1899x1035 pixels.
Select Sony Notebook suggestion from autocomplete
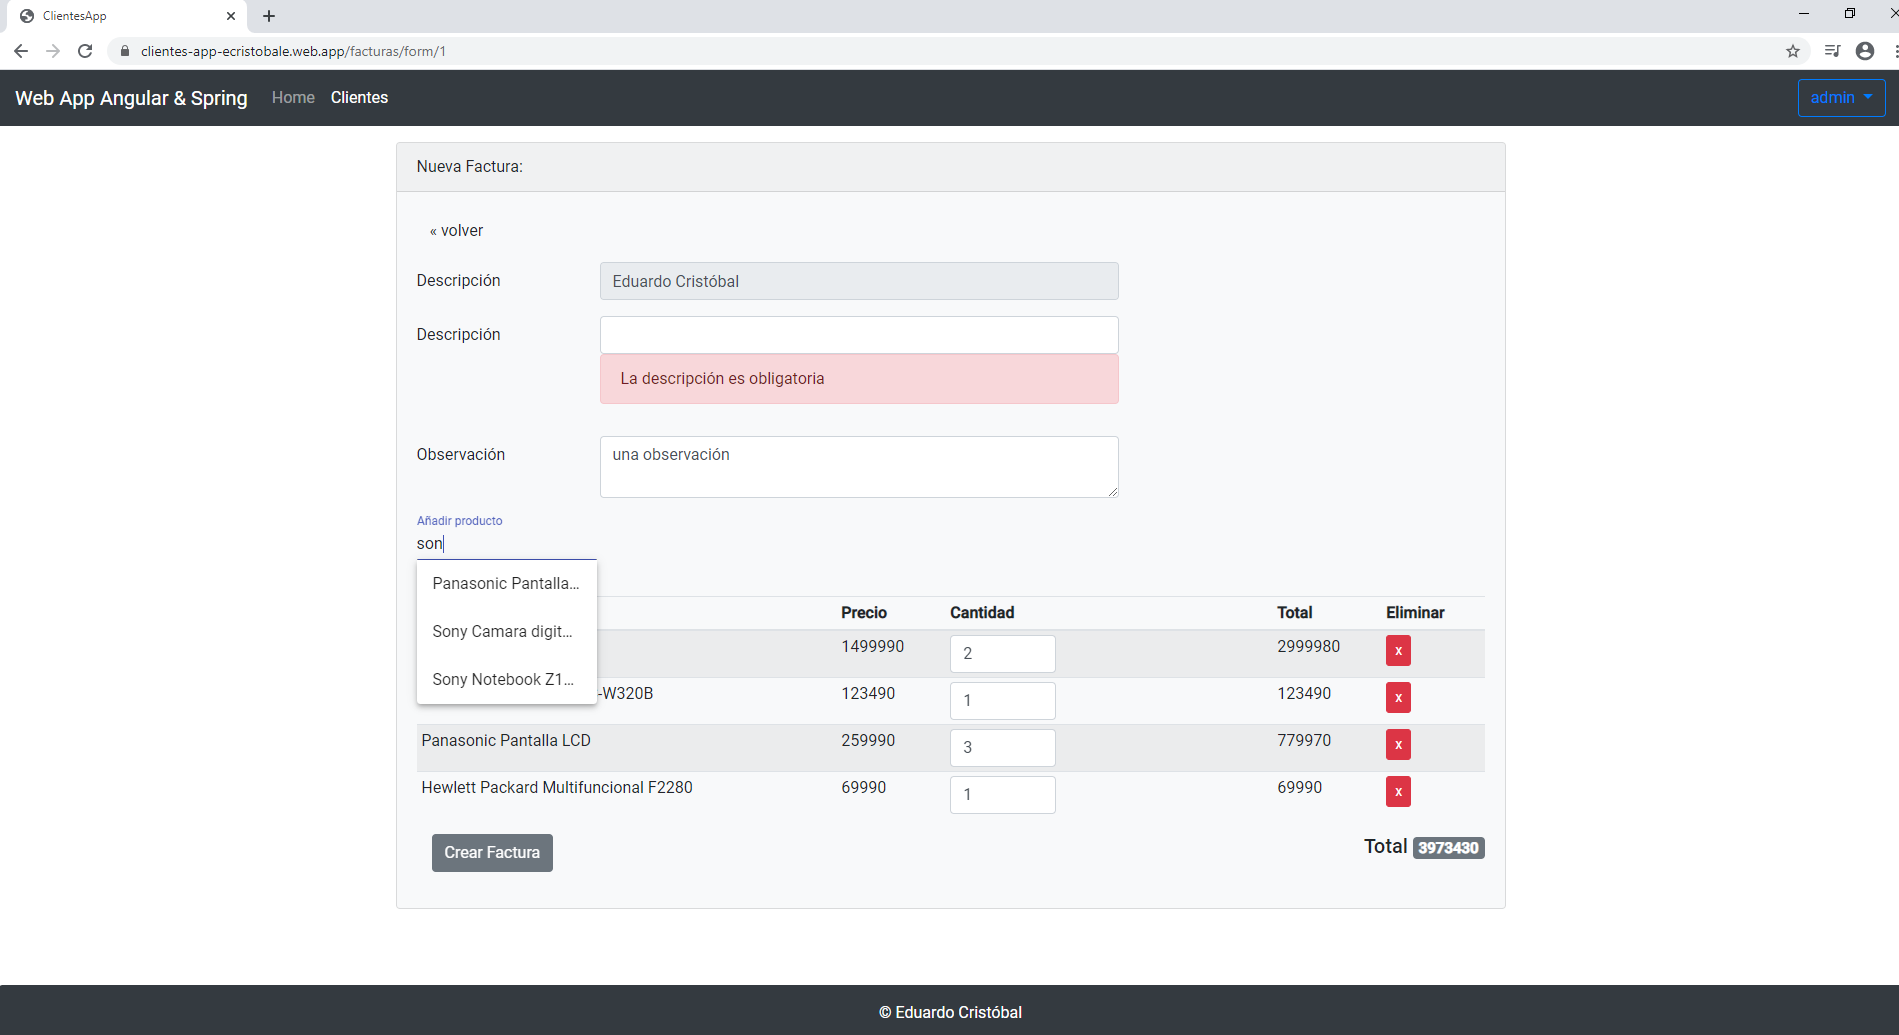coord(502,680)
